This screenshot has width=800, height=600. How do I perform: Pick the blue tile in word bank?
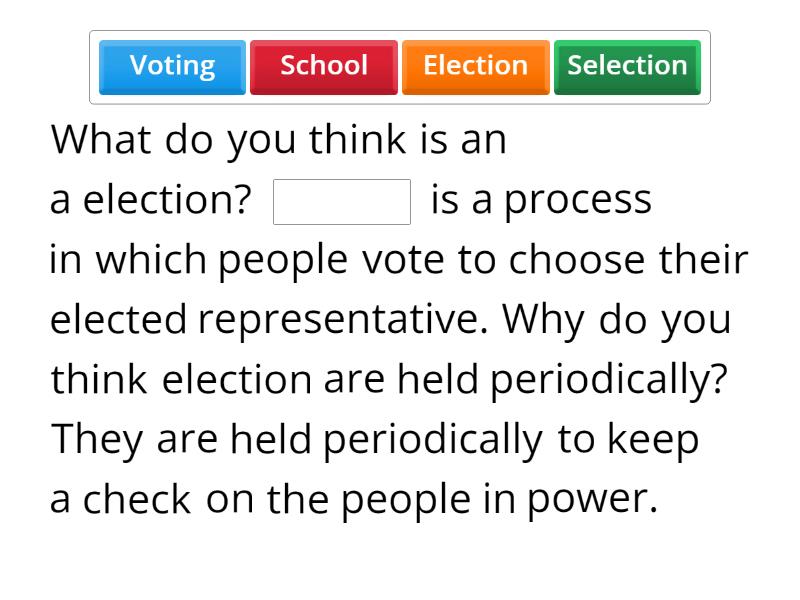[x=172, y=66]
